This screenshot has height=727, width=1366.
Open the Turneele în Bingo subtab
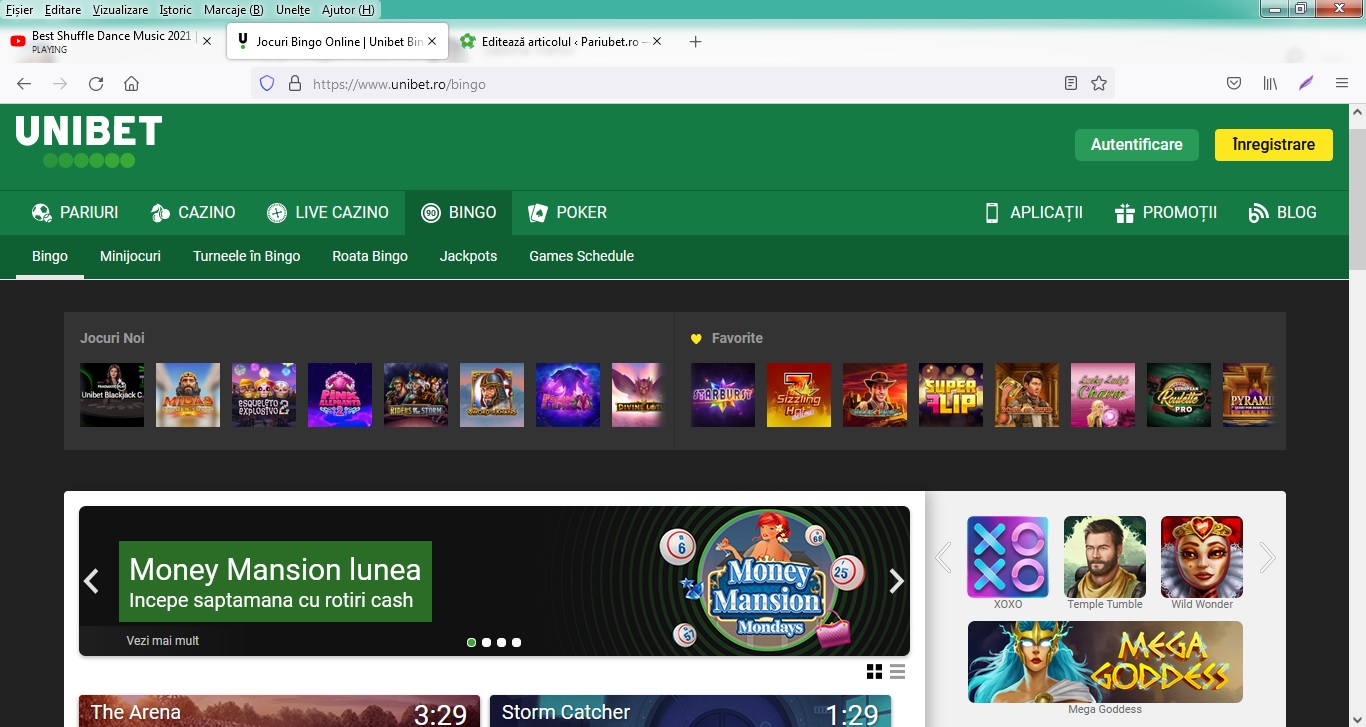click(x=247, y=256)
